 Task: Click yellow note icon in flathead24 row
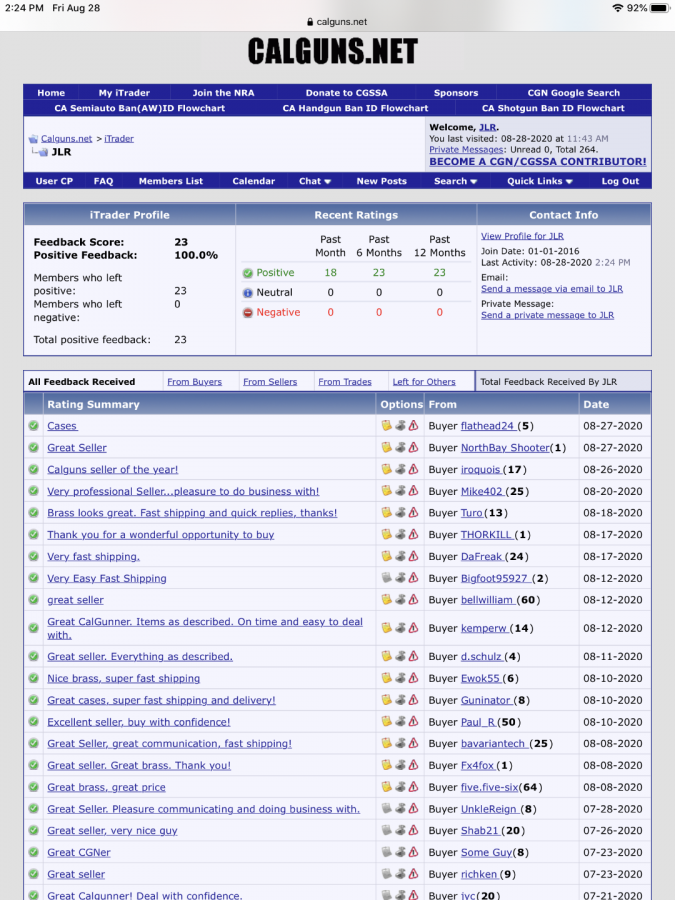pyautogui.click(x=386, y=425)
